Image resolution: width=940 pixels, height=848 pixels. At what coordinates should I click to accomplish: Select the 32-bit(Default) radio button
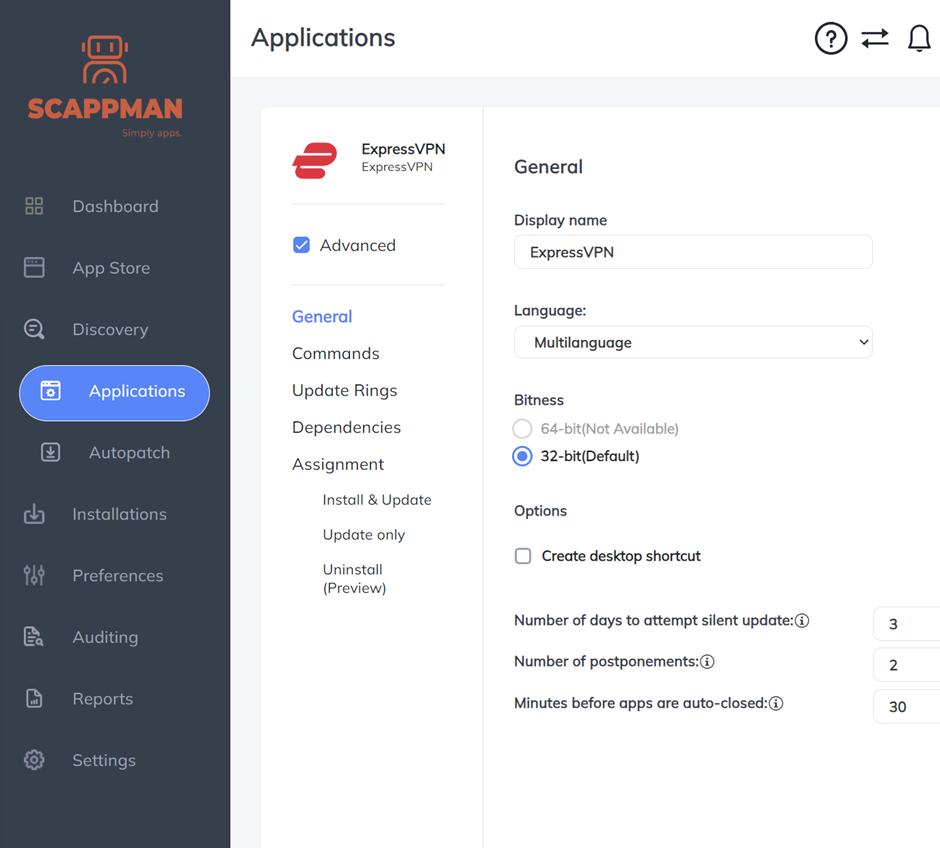click(522, 456)
